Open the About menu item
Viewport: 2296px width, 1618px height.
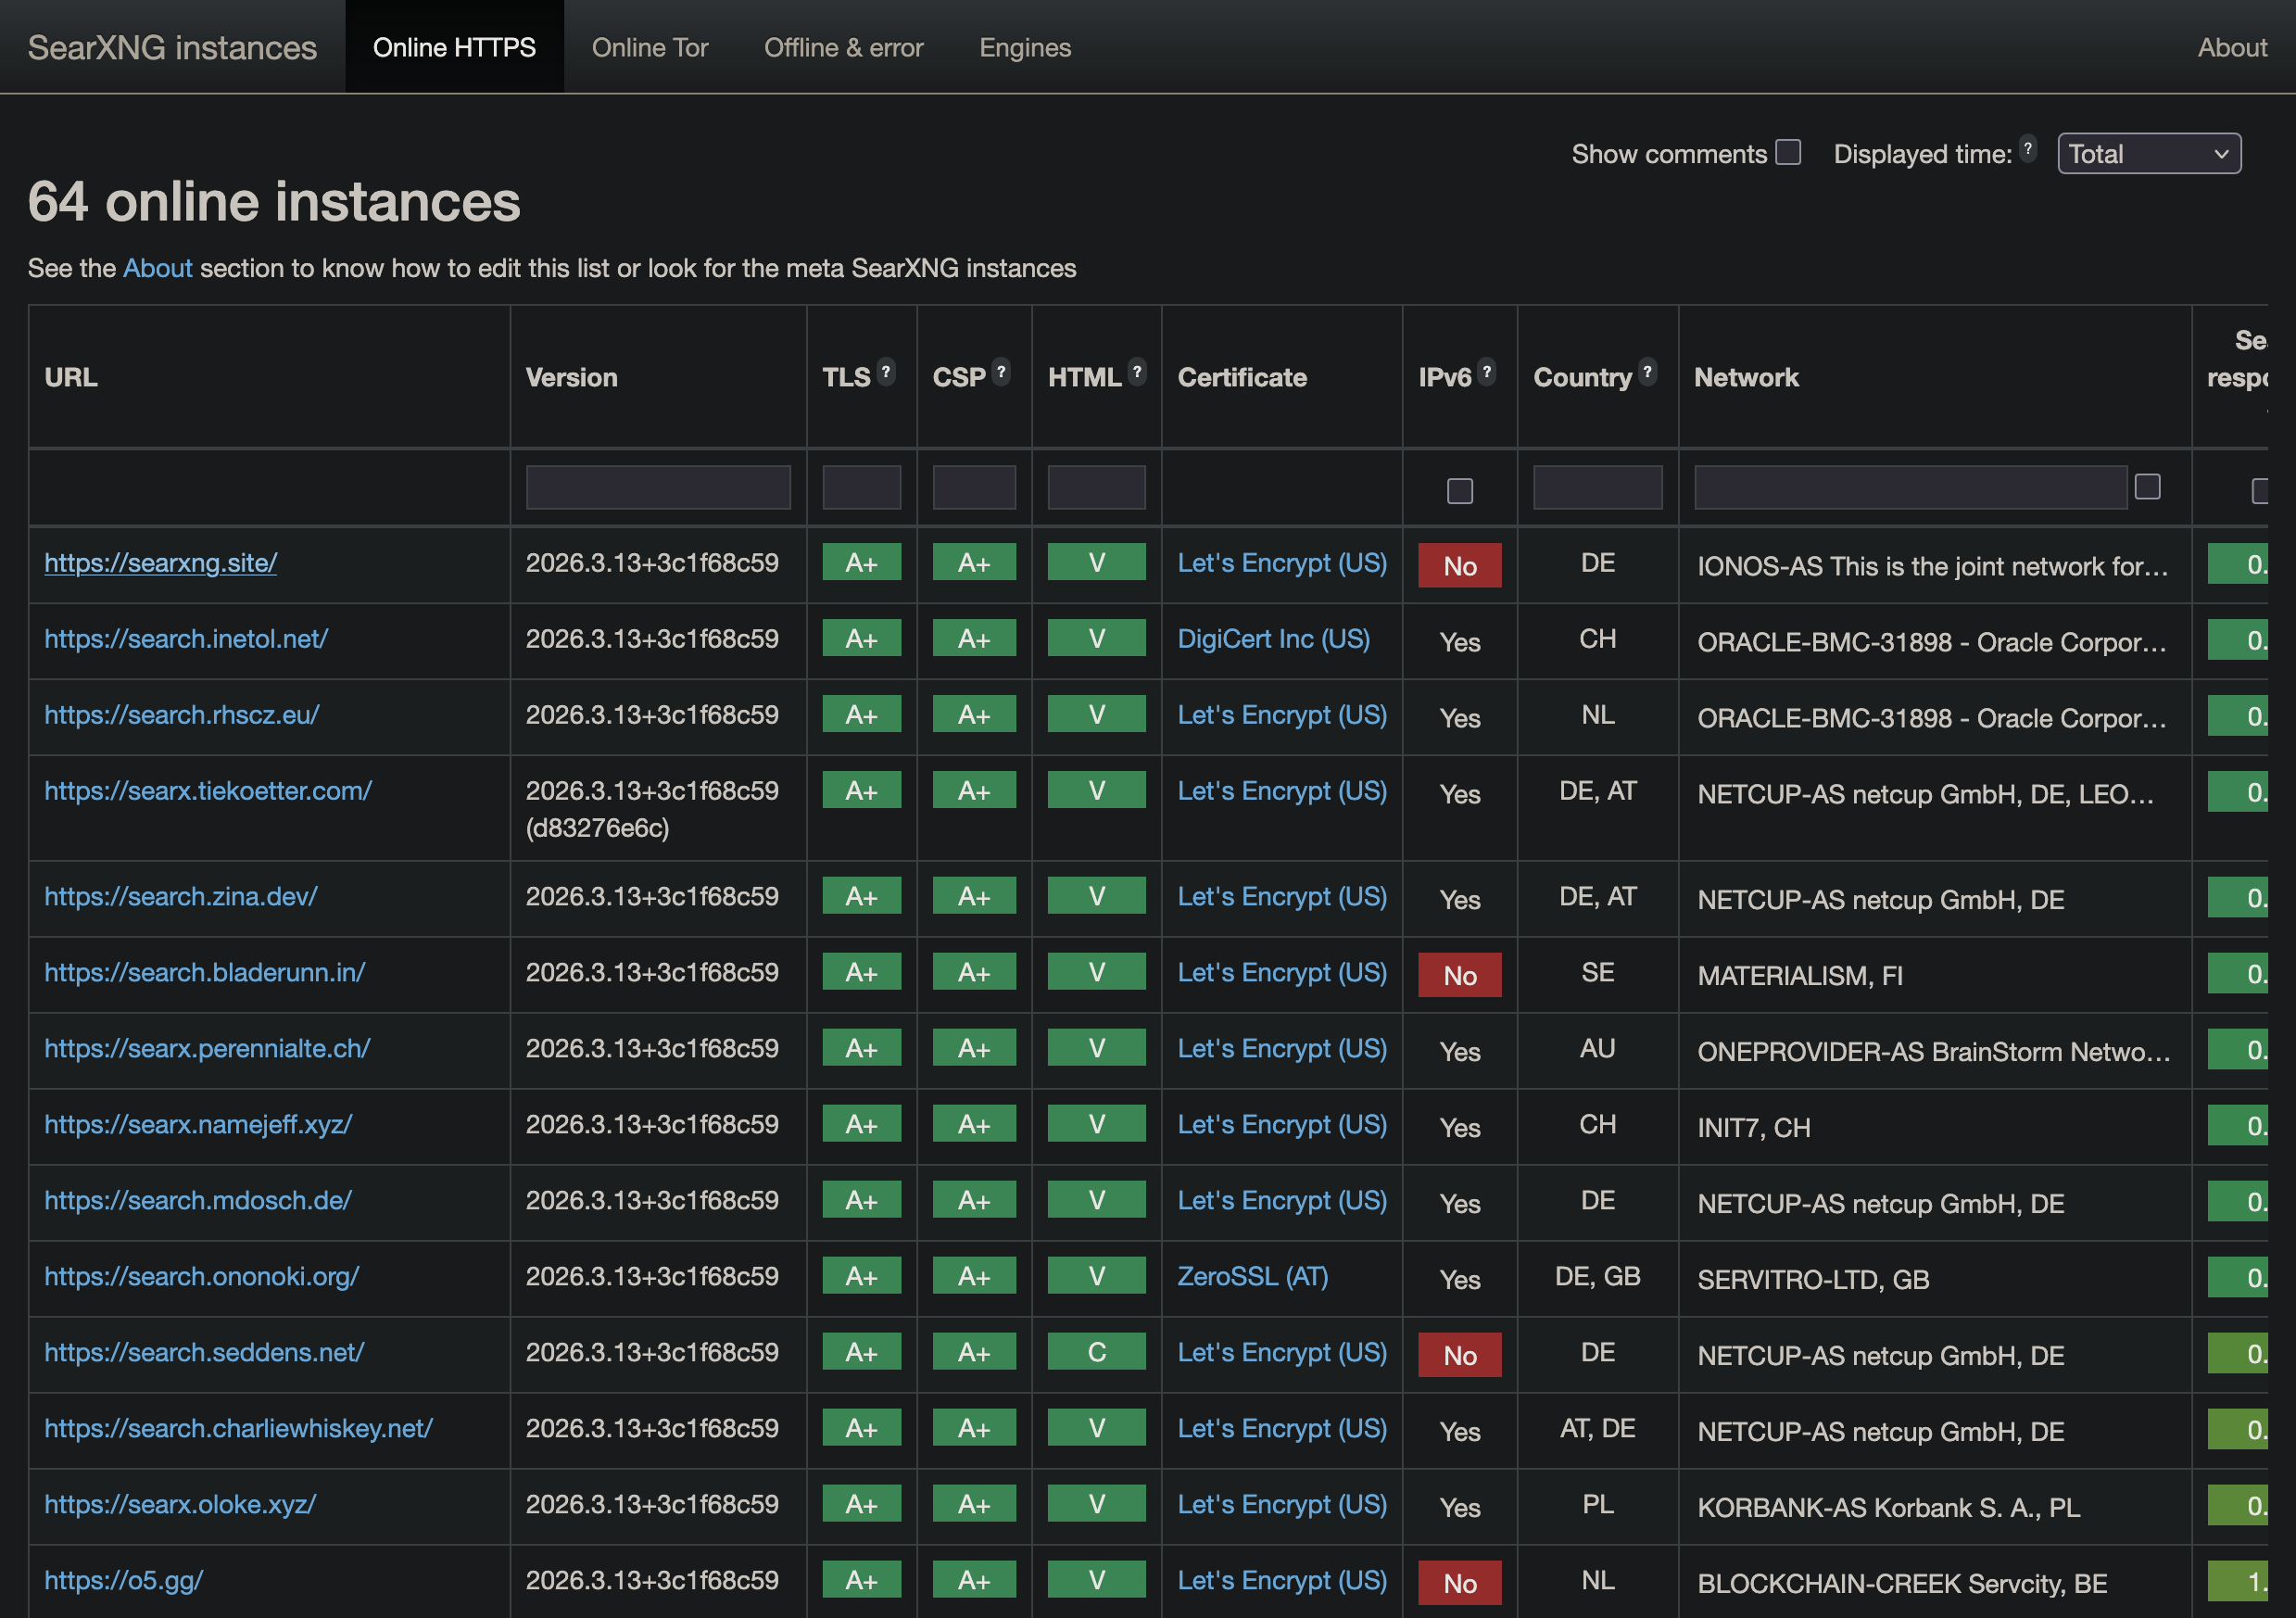coord(2231,47)
